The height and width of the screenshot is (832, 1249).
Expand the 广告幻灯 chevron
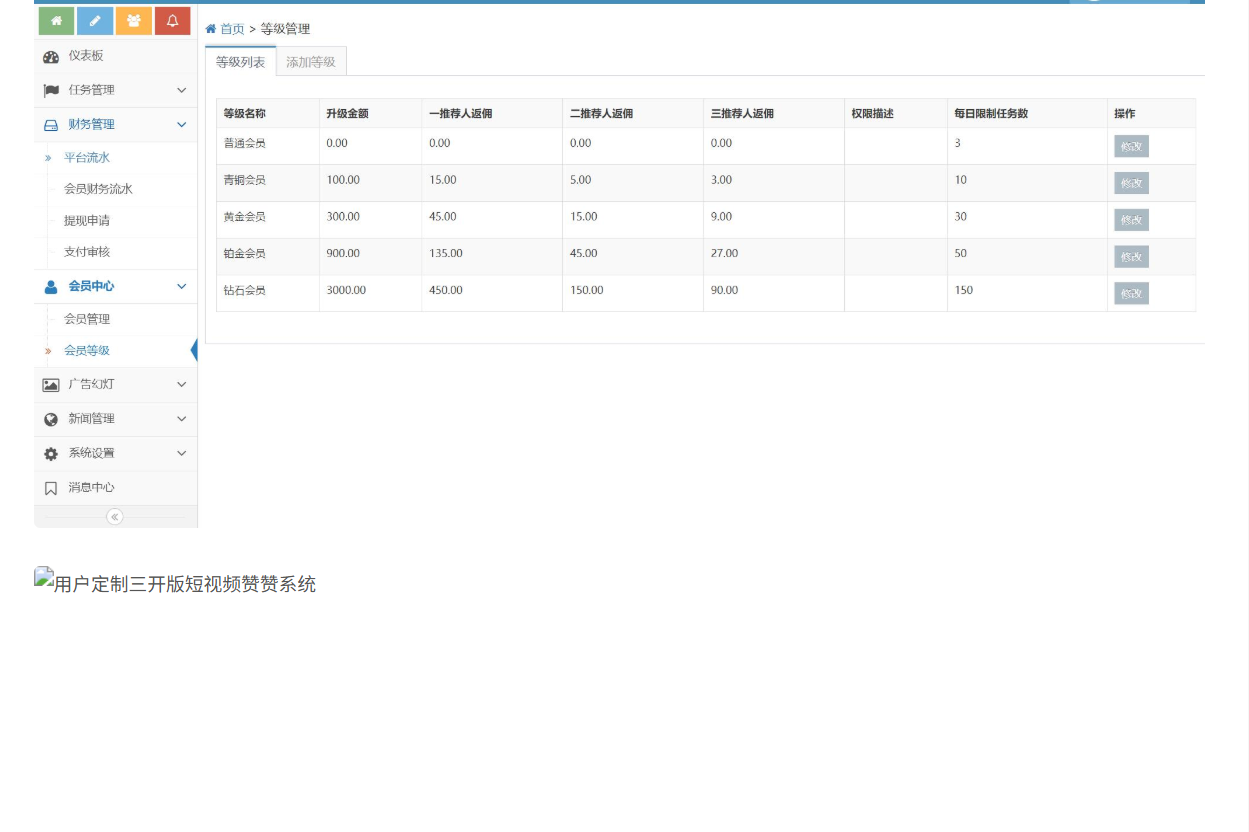coord(182,384)
